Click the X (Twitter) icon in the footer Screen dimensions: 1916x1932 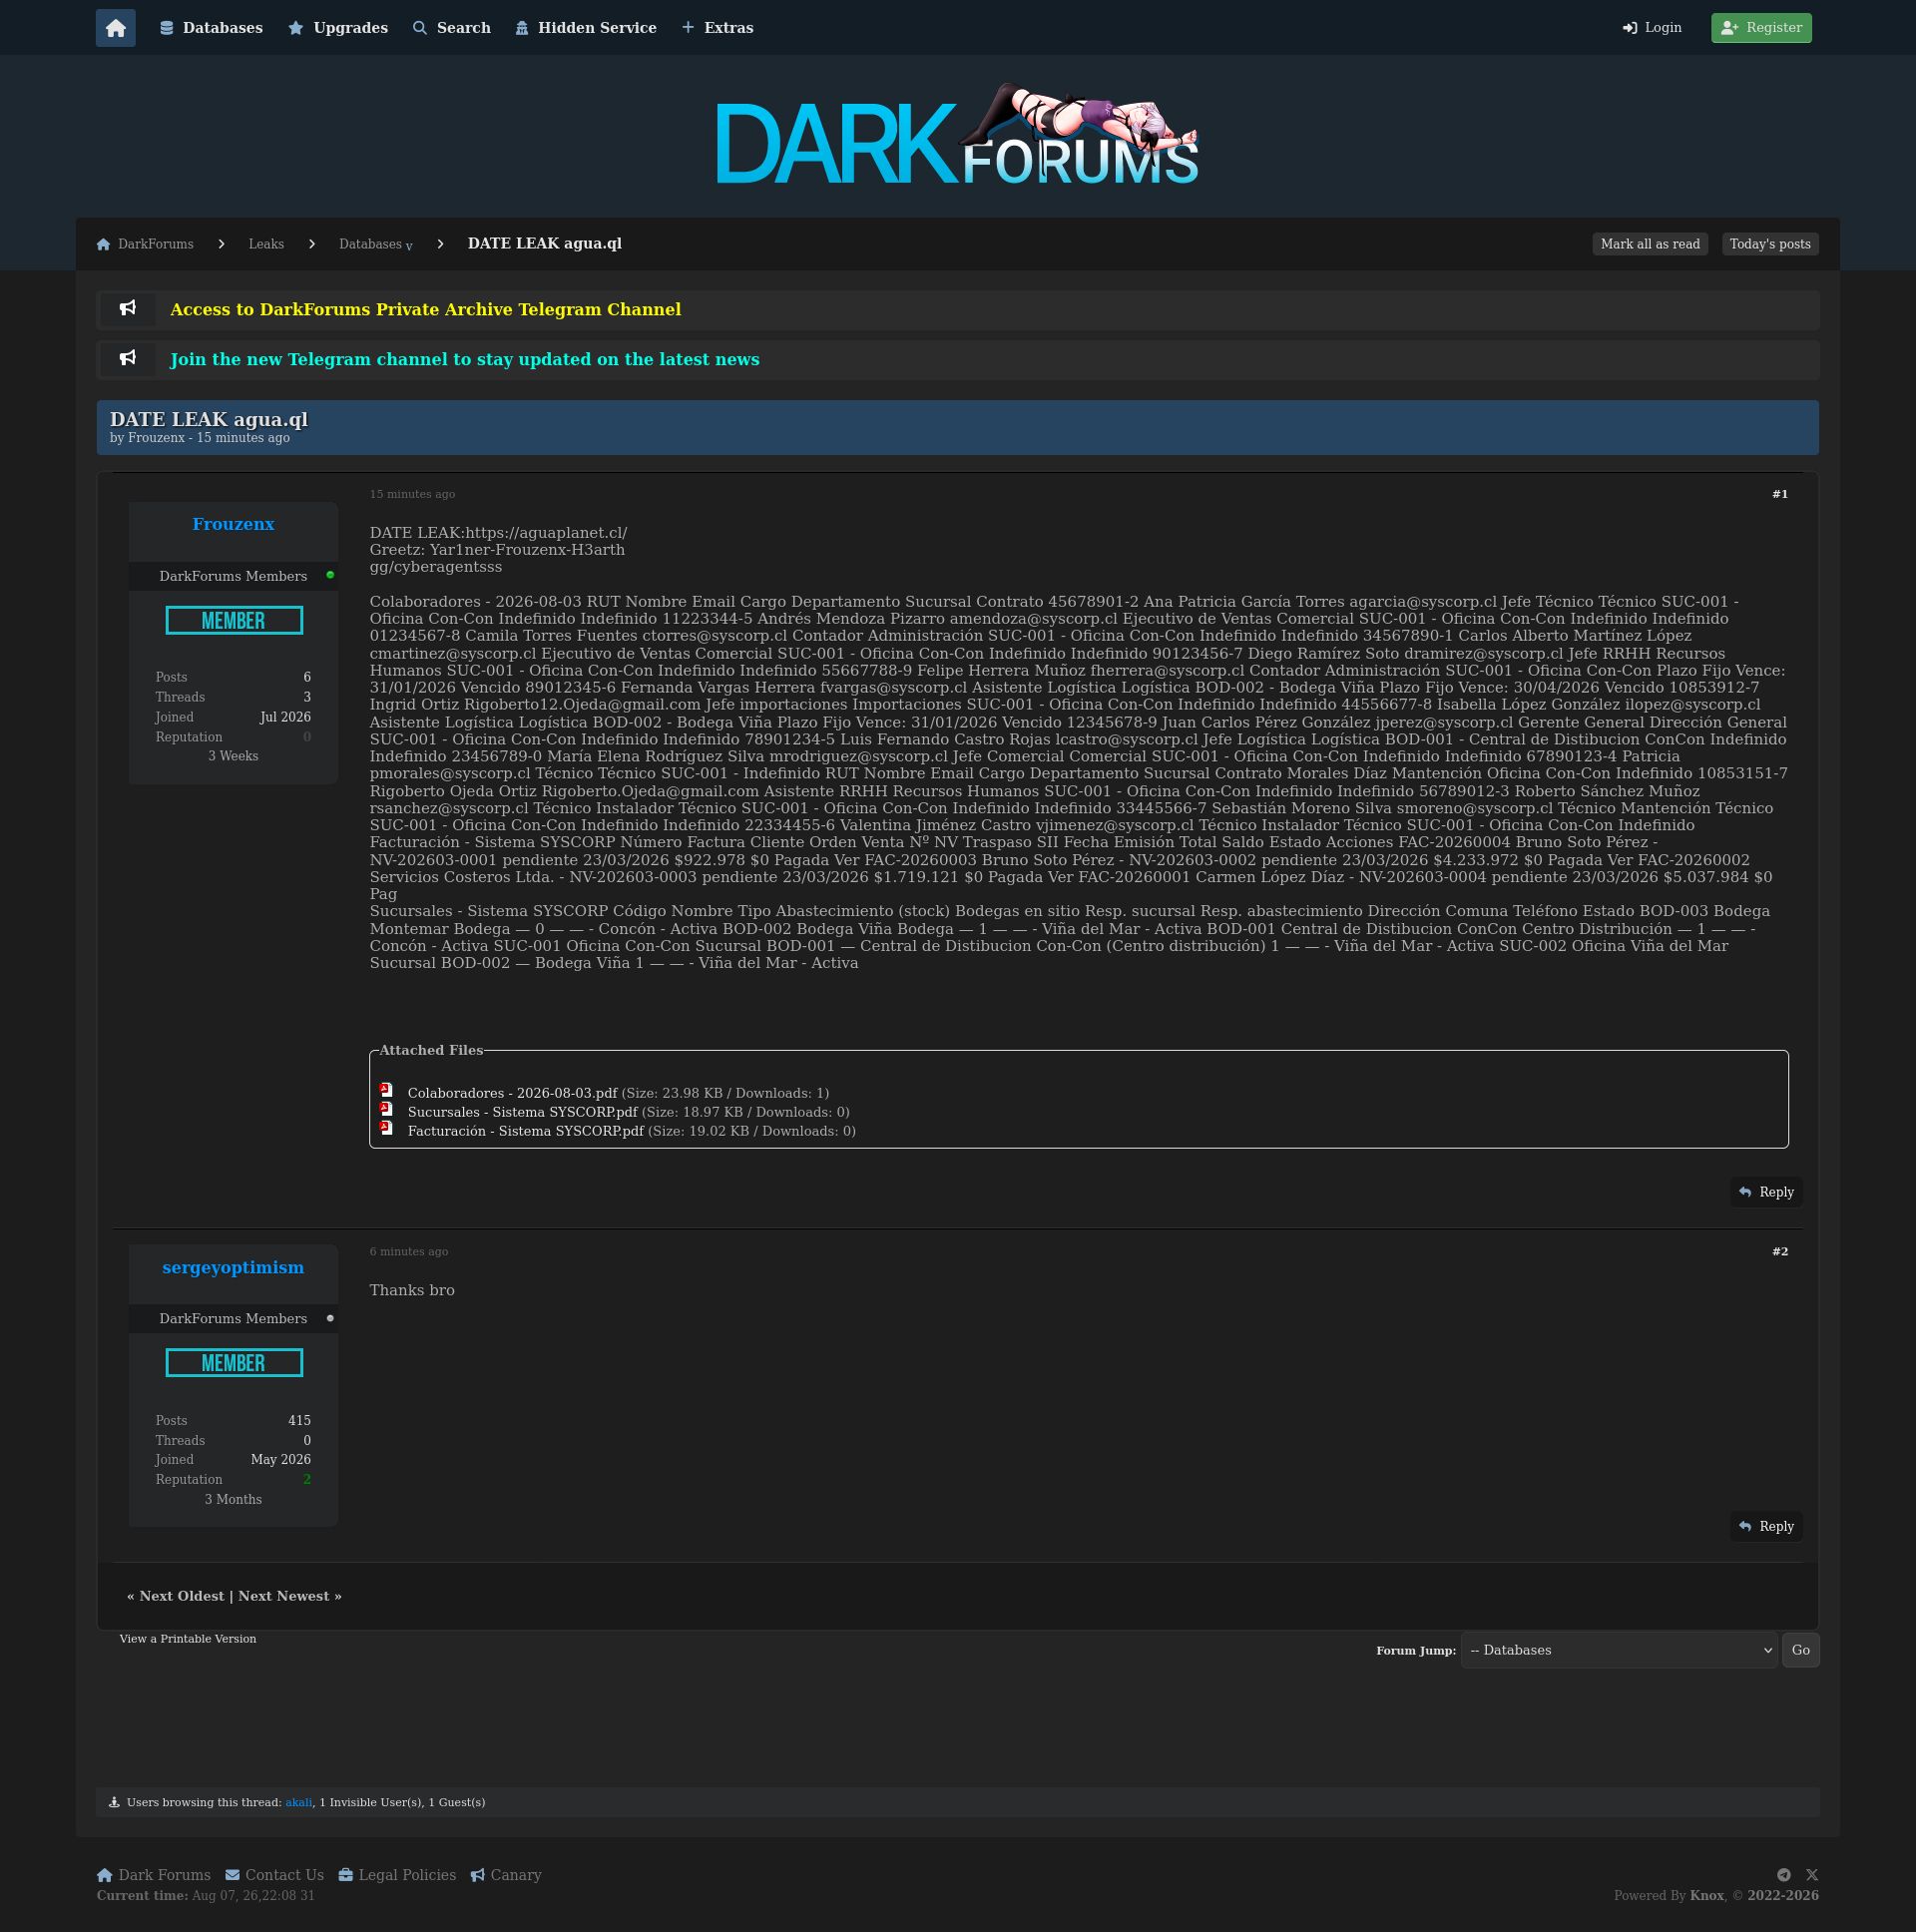(x=1812, y=1875)
